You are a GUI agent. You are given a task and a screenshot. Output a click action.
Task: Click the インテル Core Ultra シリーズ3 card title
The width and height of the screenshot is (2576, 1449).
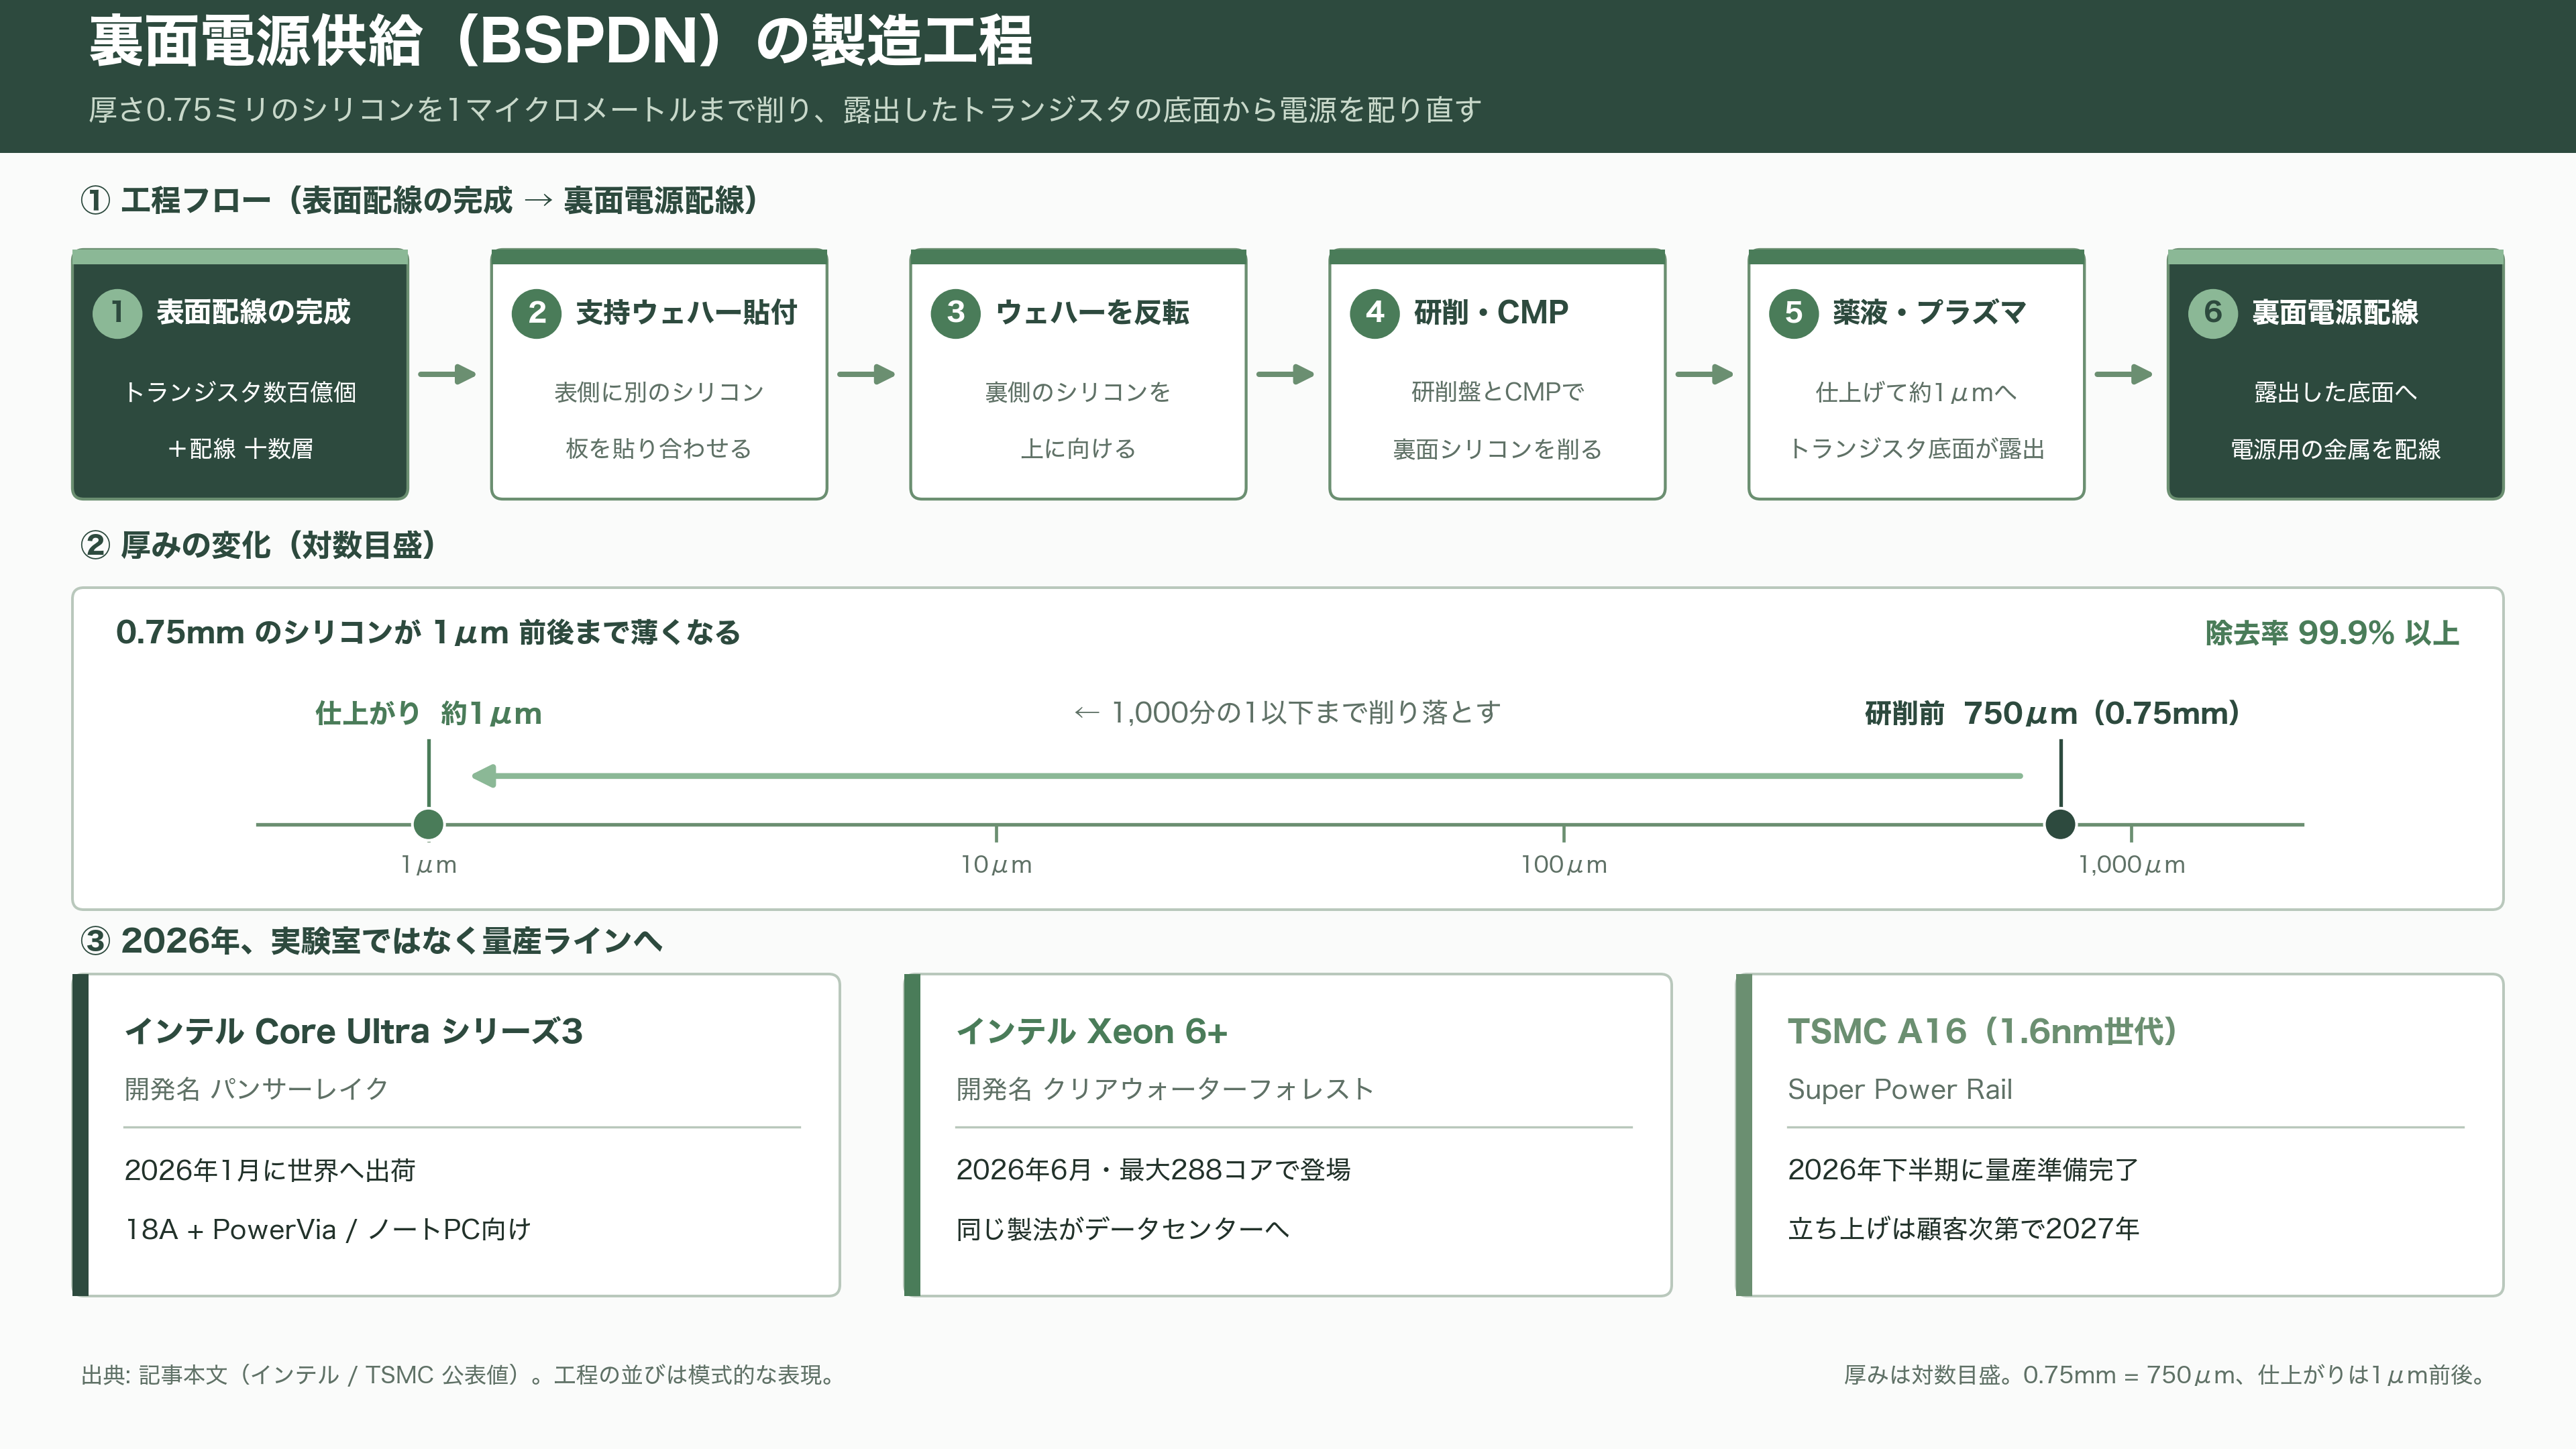353,1031
